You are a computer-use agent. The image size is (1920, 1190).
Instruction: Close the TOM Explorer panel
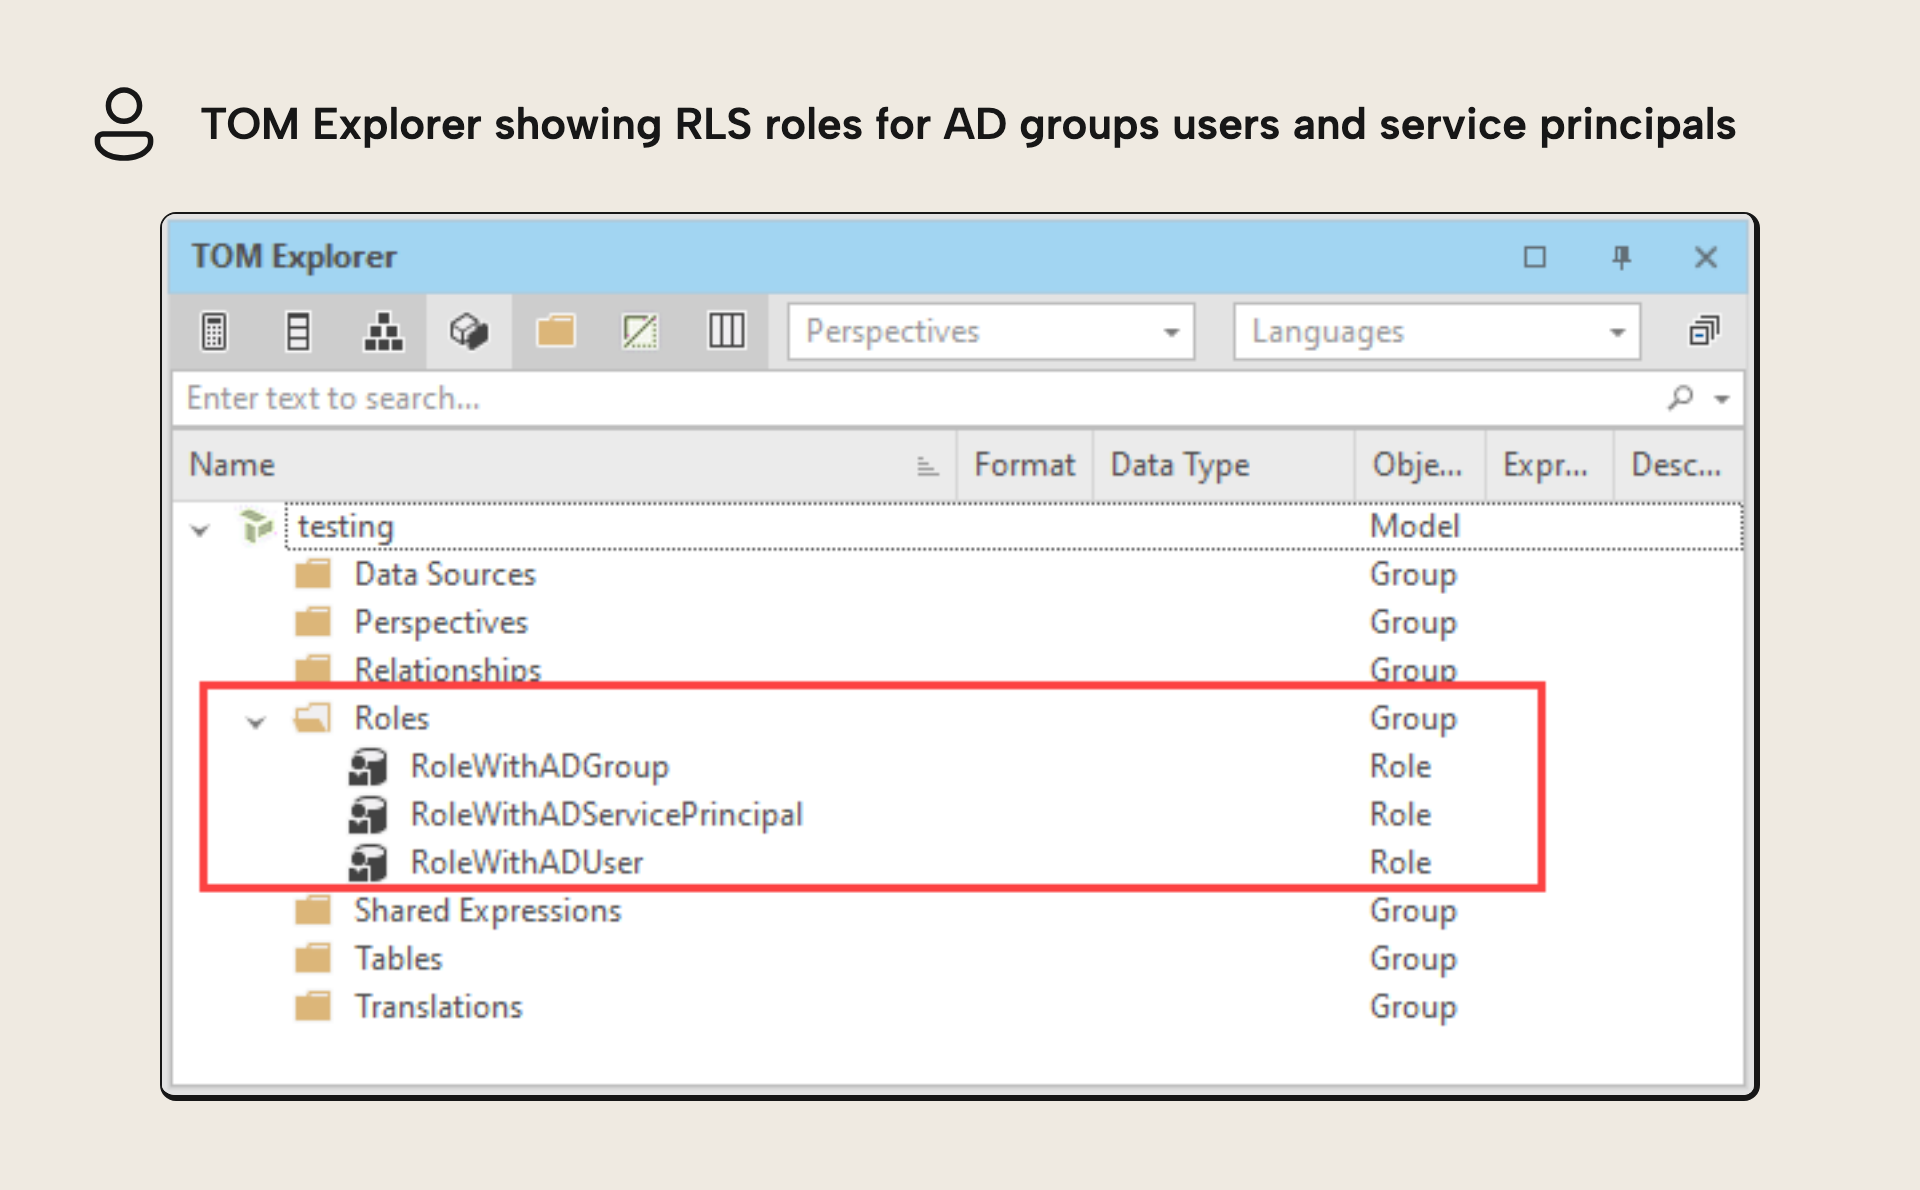tap(1706, 258)
